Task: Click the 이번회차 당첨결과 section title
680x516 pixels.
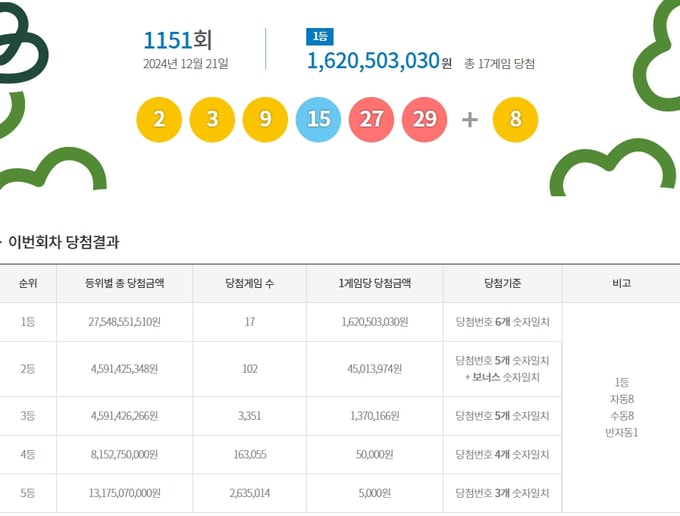Action: 64,242
